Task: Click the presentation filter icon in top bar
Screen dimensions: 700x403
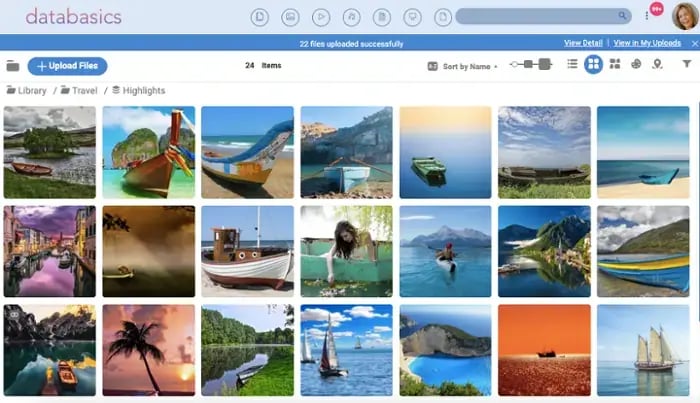Action: click(412, 17)
